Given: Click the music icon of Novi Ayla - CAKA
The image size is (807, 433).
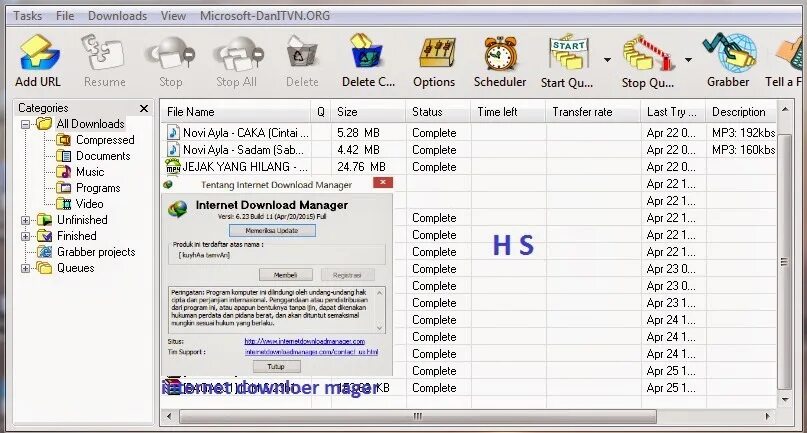Looking at the screenshot, I should [x=173, y=133].
